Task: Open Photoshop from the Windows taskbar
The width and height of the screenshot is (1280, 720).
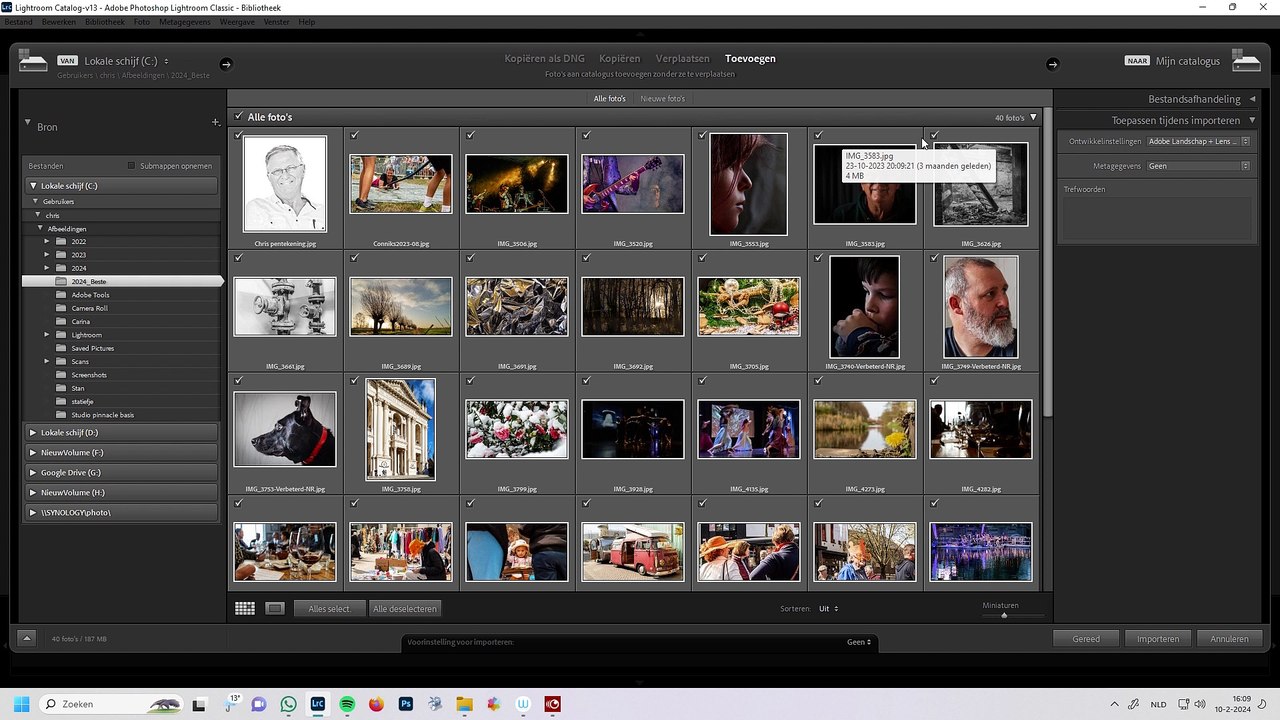Action: [x=406, y=704]
